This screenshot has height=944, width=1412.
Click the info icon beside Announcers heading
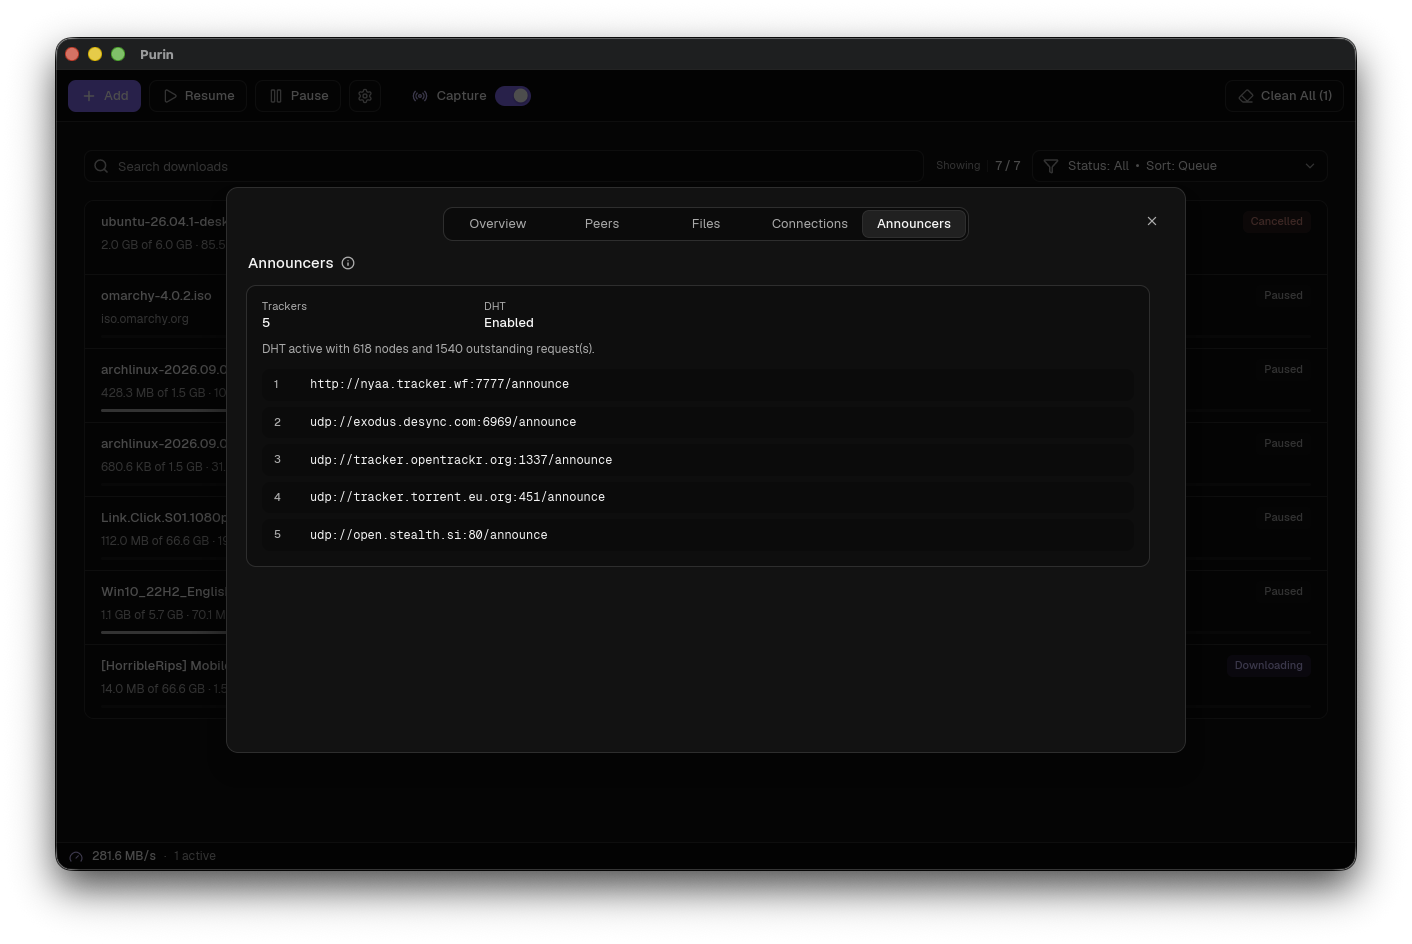348,263
